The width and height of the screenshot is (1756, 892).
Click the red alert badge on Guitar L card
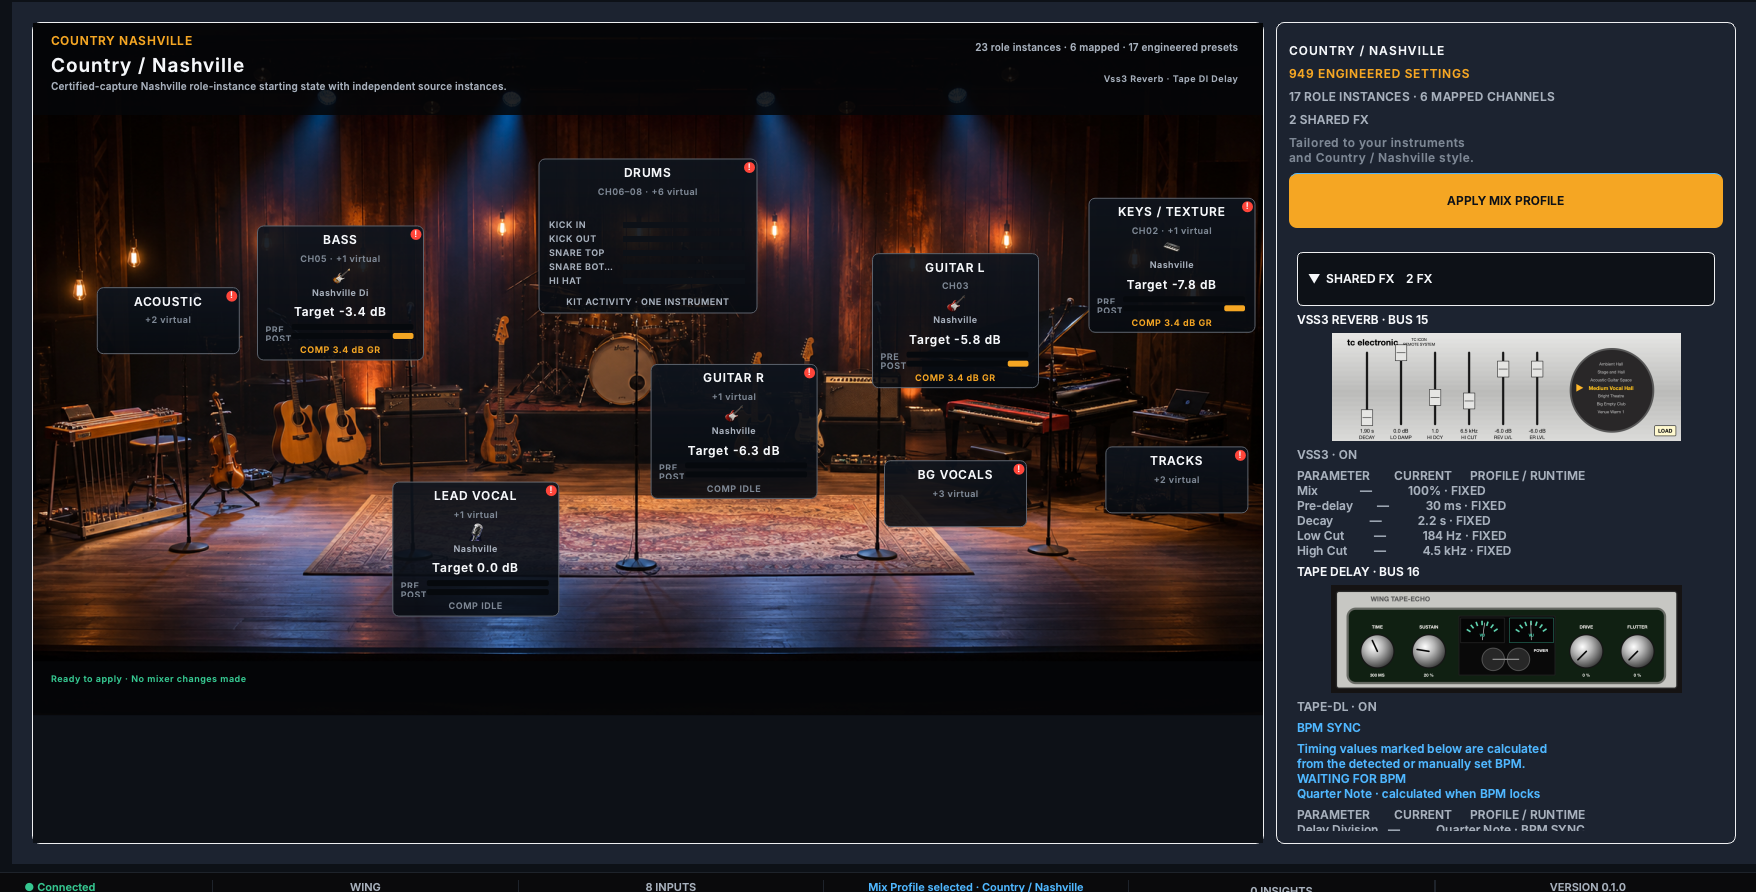[1031, 262]
